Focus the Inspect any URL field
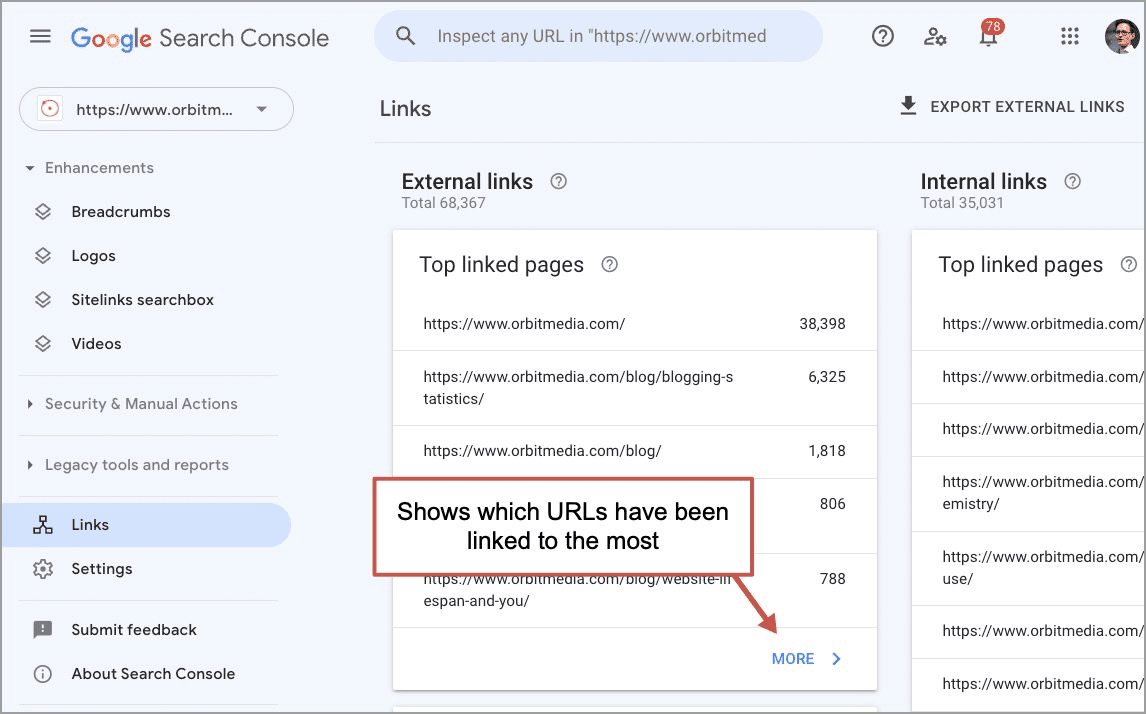The width and height of the screenshot is (1146, 714). pos(598,36)
